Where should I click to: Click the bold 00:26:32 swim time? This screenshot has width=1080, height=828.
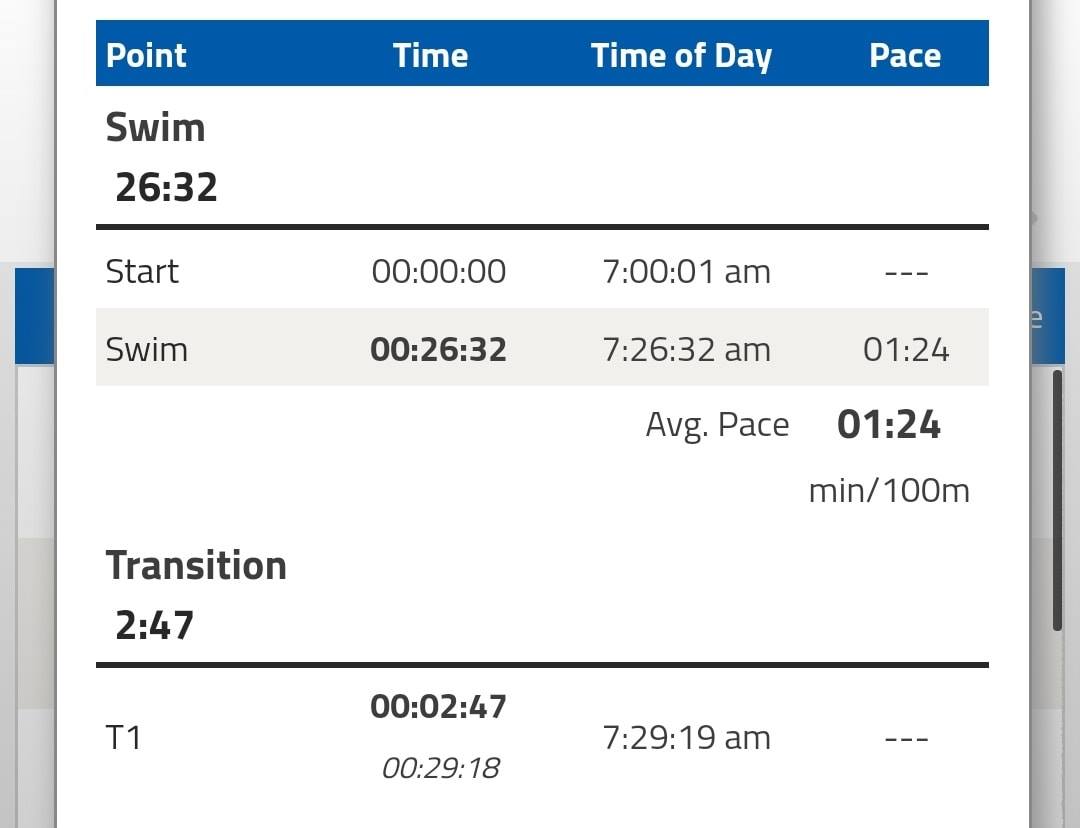(439, 349)
